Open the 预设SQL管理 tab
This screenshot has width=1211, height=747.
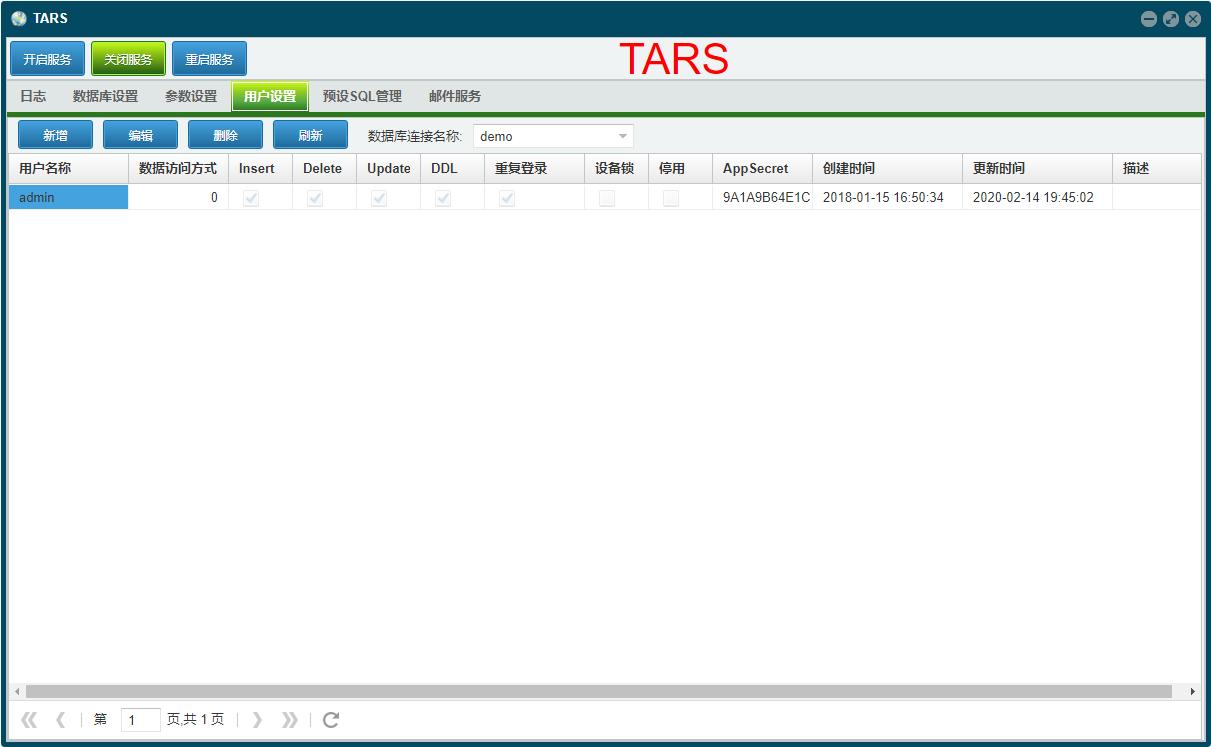(x=362, y=96)
